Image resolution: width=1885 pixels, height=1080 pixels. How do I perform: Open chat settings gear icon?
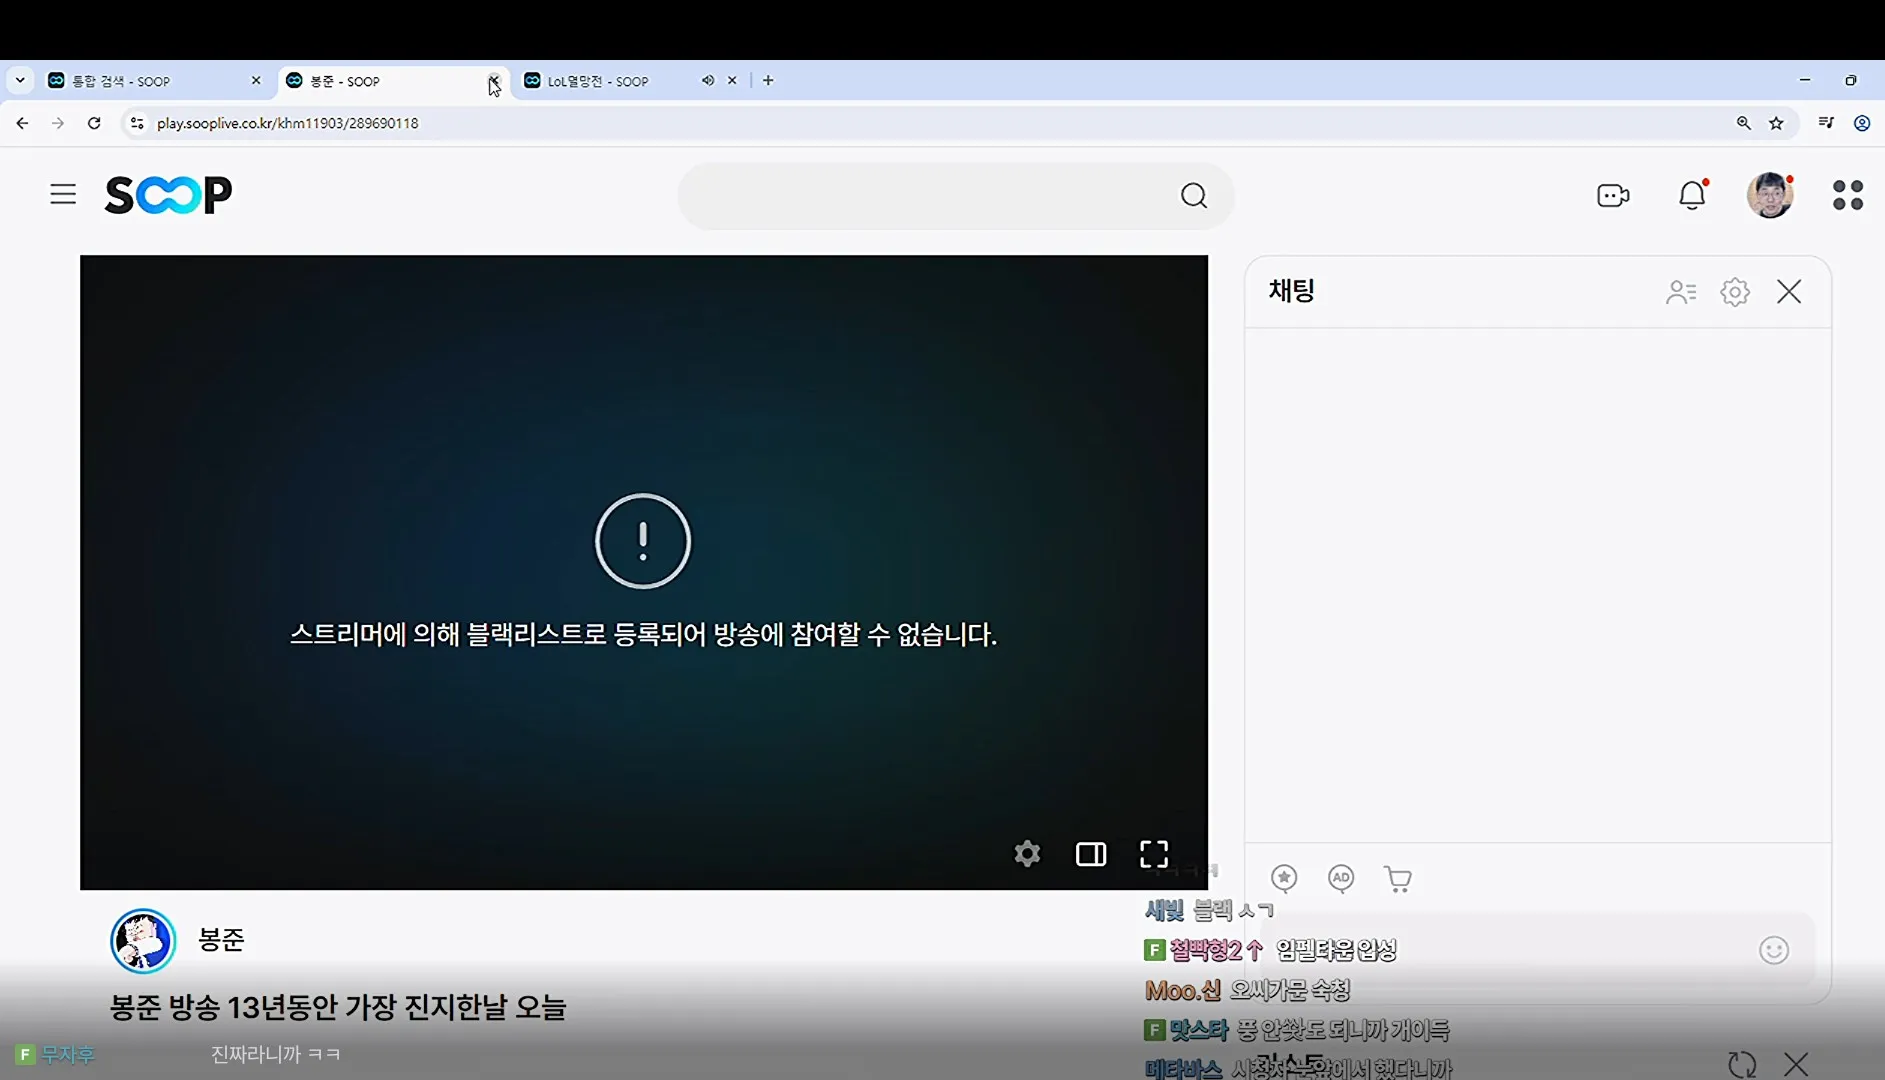pos(1736,292)
